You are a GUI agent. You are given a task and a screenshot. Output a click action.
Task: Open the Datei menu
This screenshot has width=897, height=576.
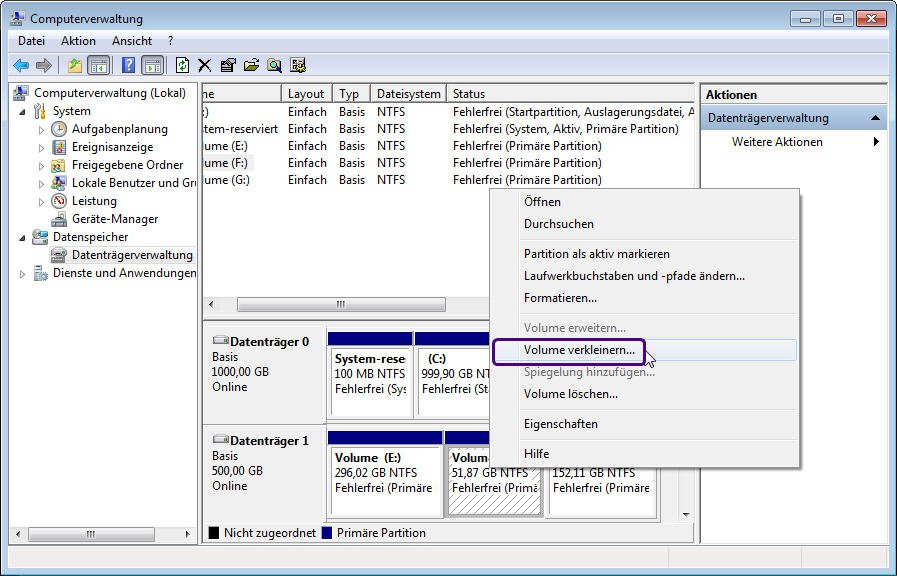click(31, 41)
